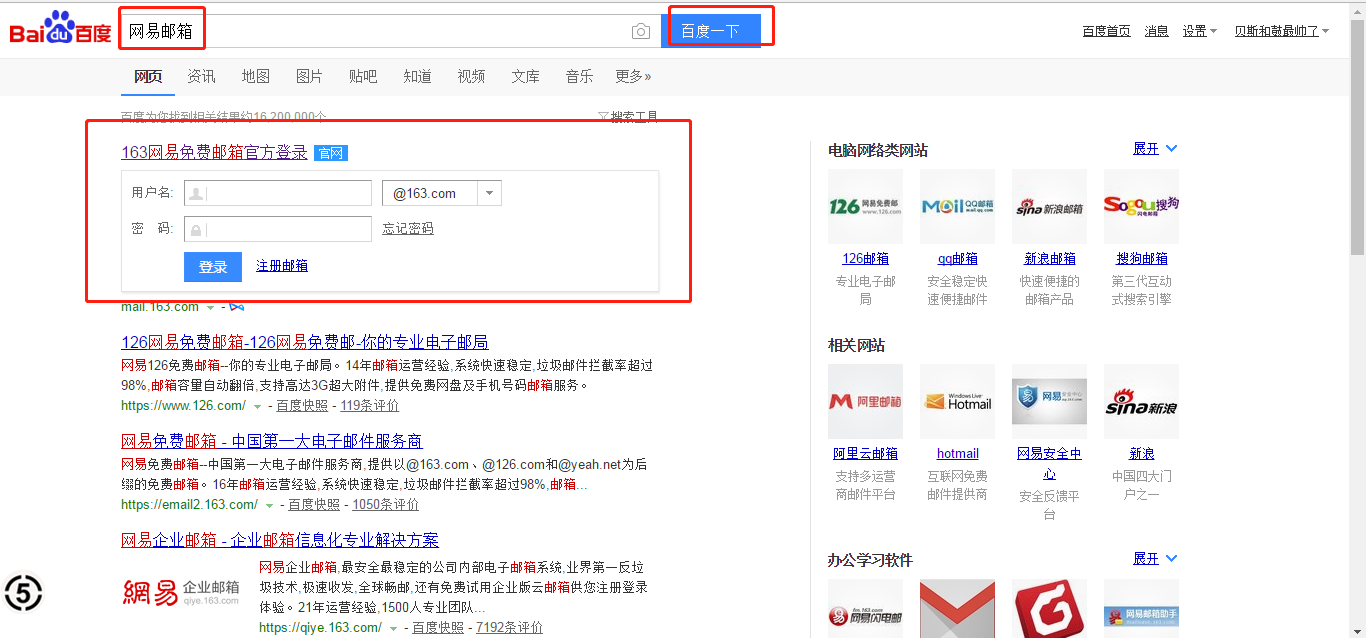Click the 用户名 input field

[278, 193]
